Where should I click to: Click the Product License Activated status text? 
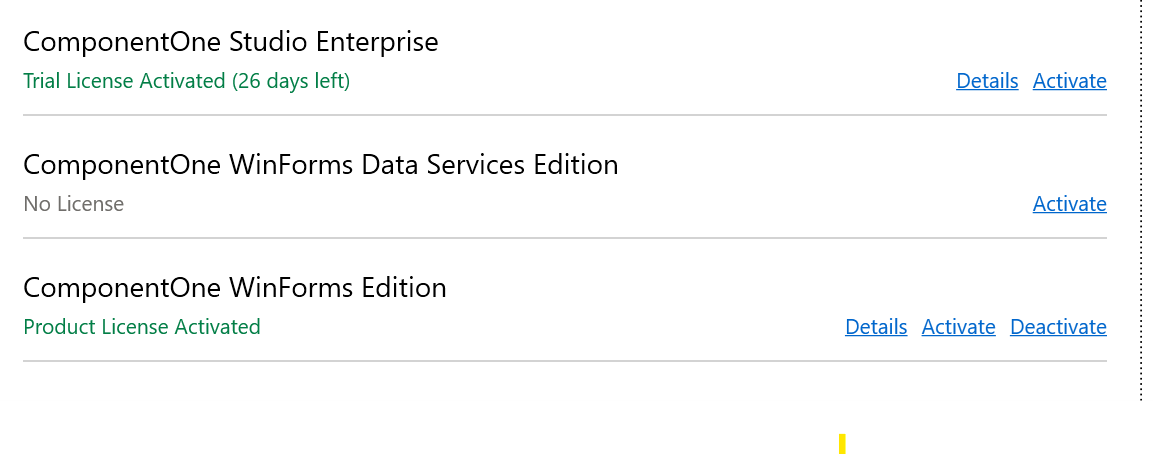pyautogui.click(x=141, y=327)
